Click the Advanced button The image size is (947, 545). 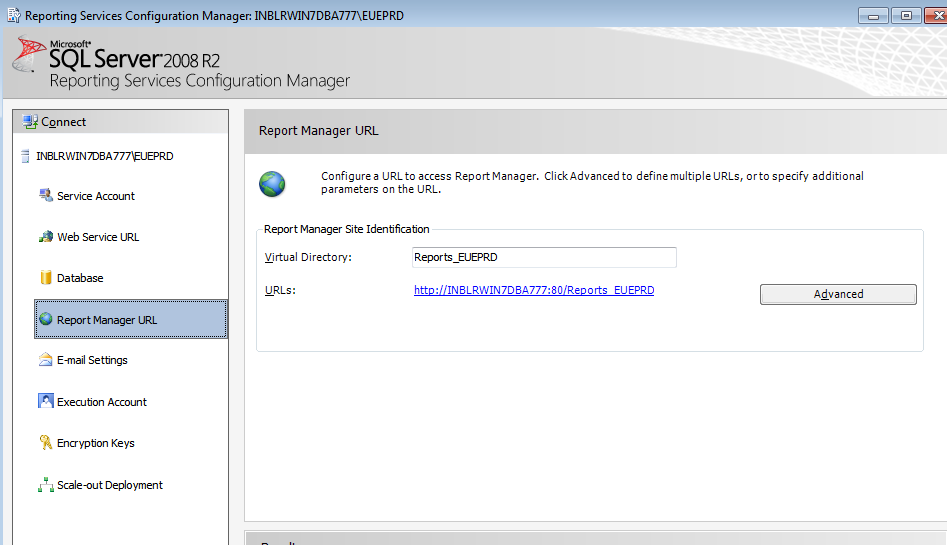[838, 294]
